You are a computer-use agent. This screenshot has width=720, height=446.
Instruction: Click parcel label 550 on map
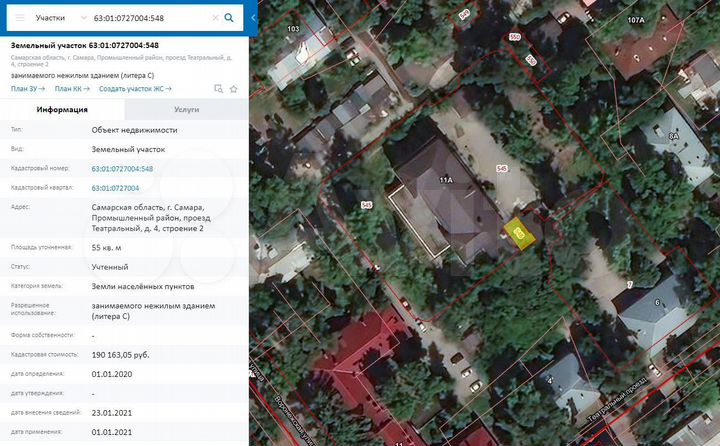point(515,37)
